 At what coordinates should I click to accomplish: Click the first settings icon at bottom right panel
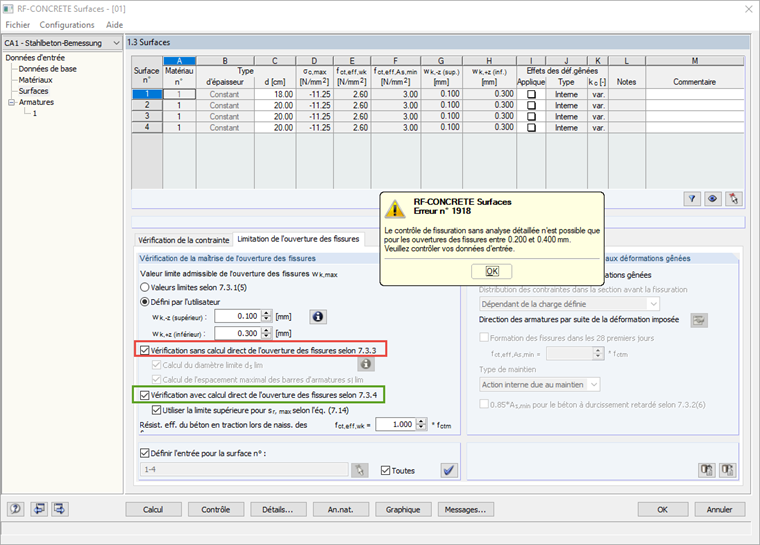click(x=707, y=470)
